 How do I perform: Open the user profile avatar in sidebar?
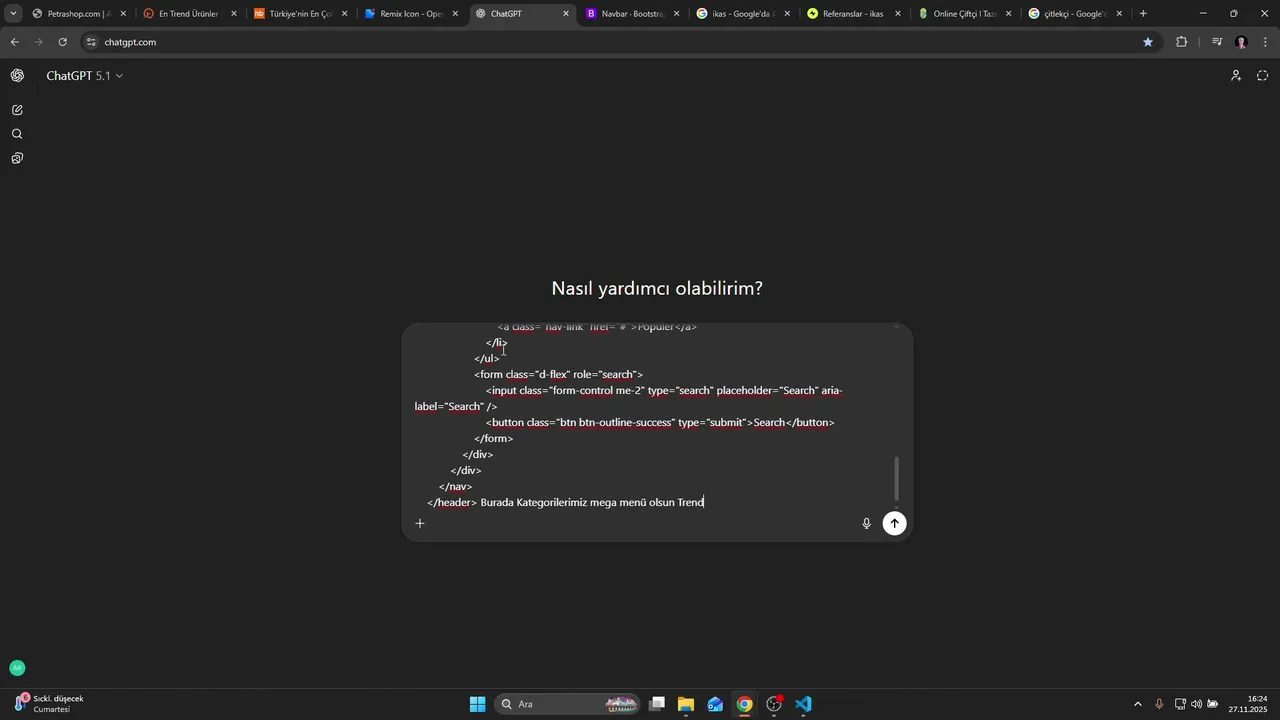point(17,668)
